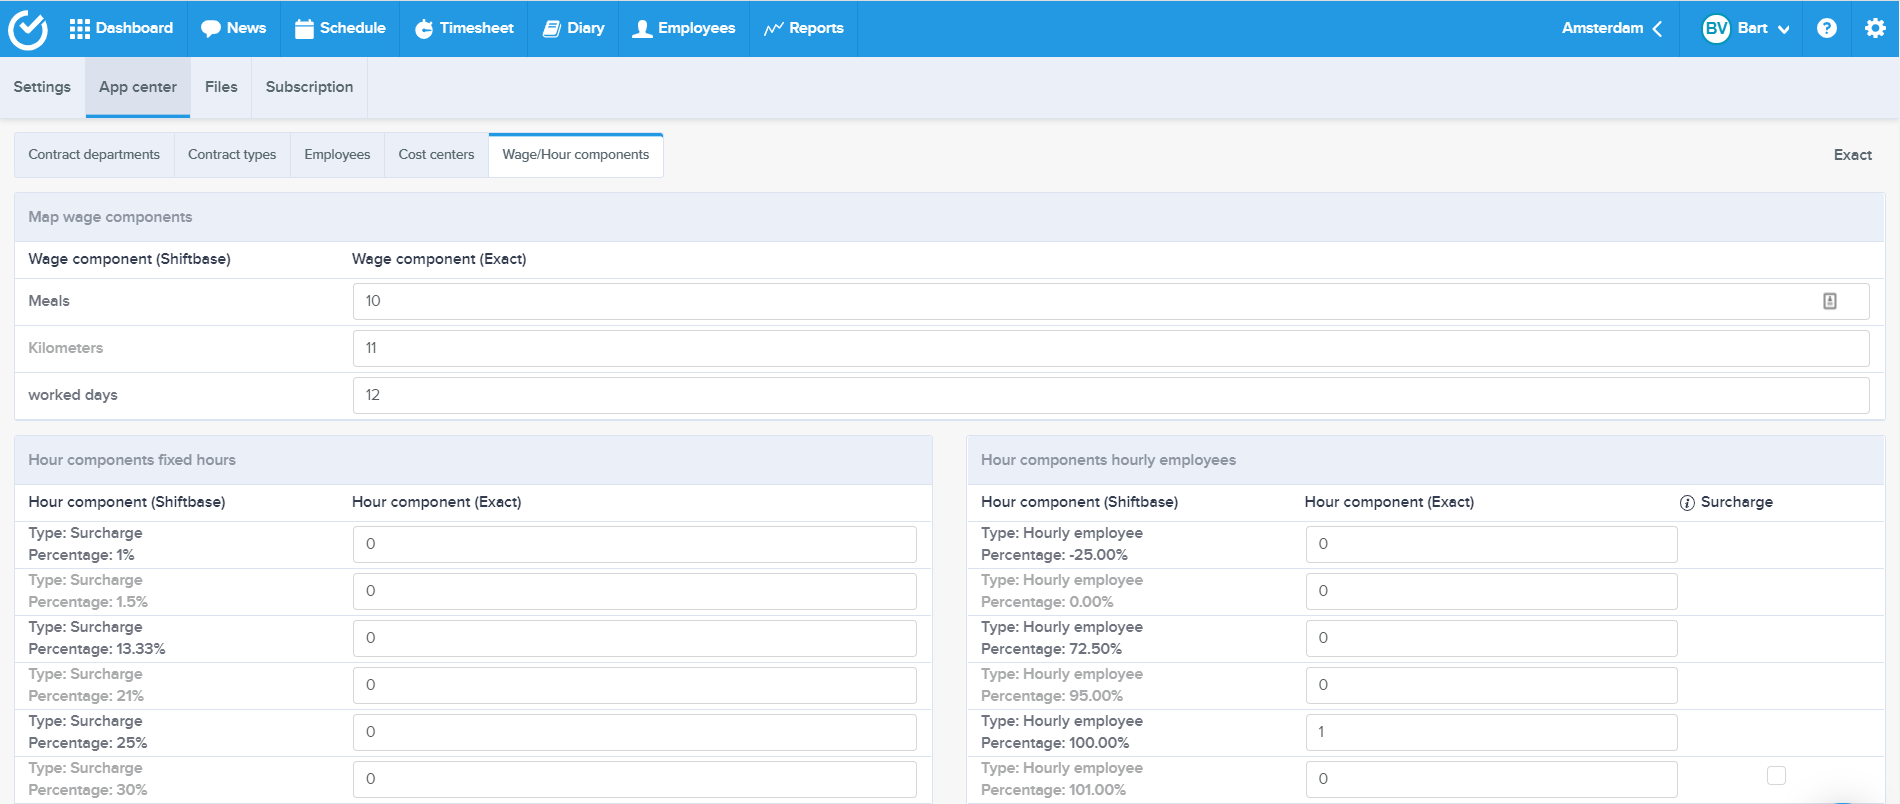Open the settings gear icon
The height and width of the screenshot is (804, 1900).
tap(1875, 28)
